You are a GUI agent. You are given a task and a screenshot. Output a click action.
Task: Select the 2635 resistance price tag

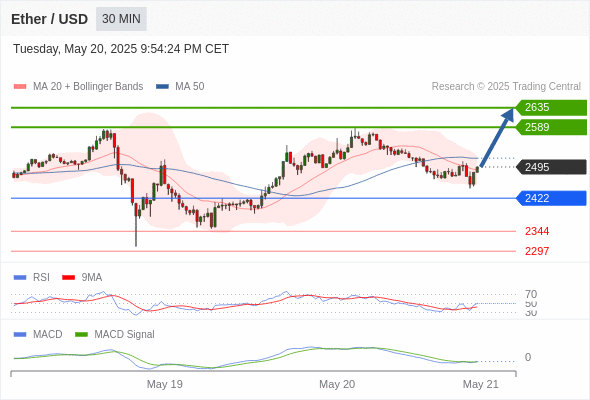551,108
